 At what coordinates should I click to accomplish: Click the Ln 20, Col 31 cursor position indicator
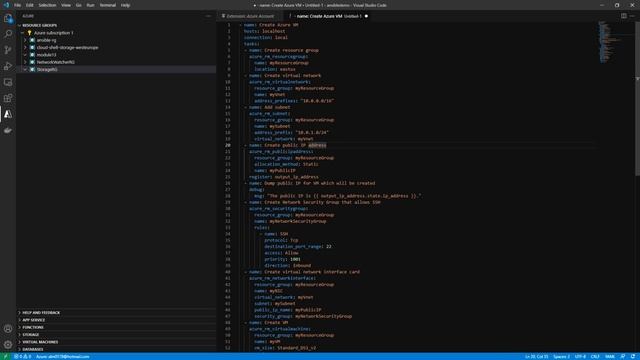tap(537, 356)
